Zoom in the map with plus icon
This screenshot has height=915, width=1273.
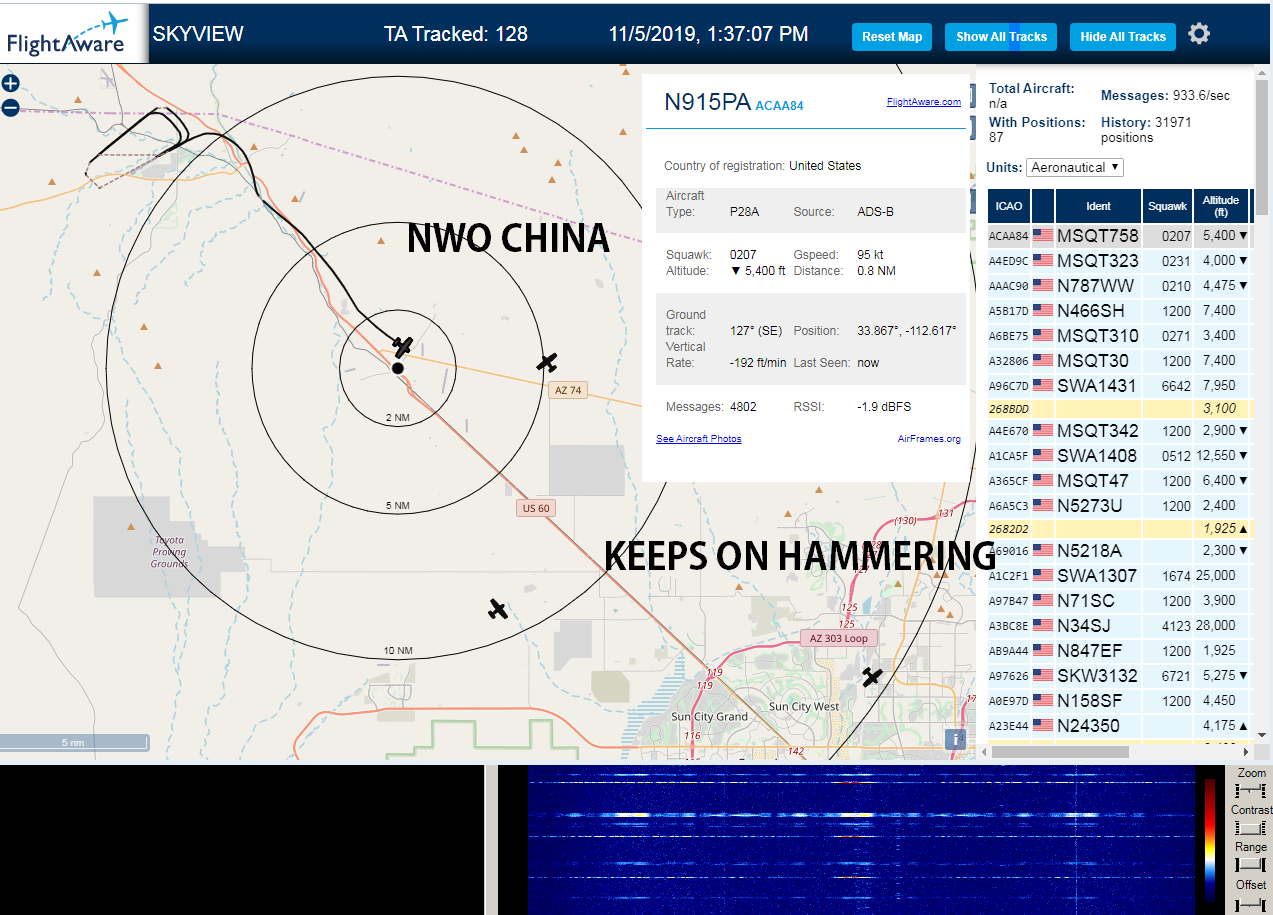[10, 84]
